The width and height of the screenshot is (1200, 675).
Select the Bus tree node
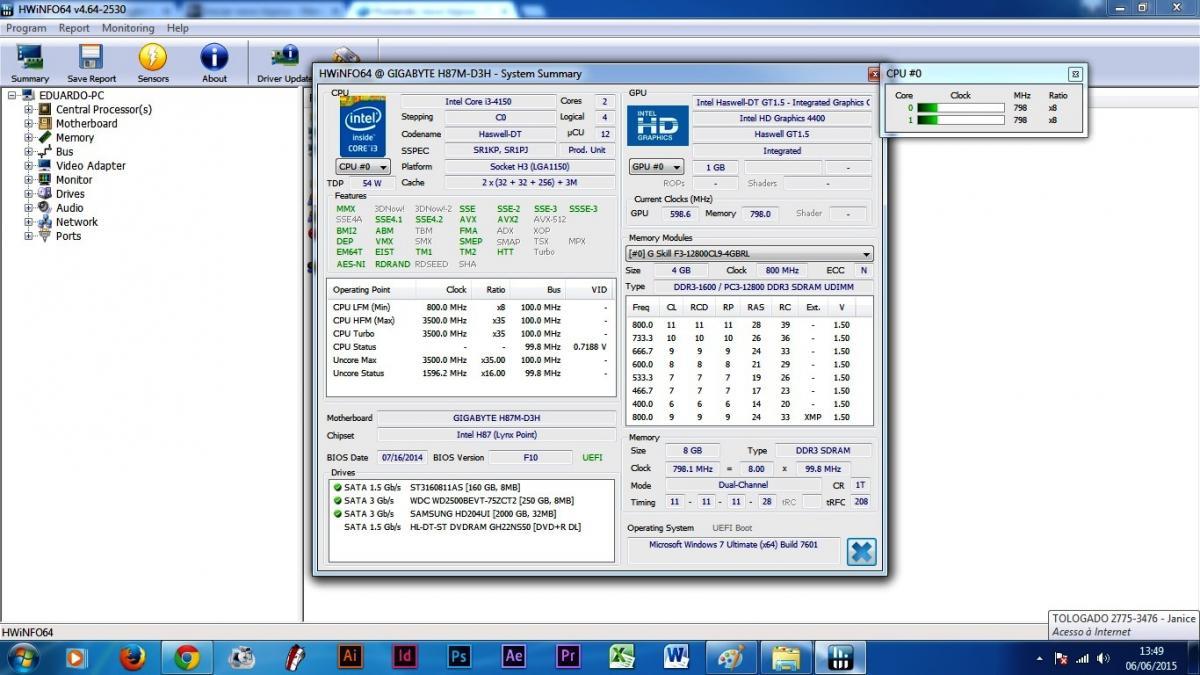[x=64, y=152]
